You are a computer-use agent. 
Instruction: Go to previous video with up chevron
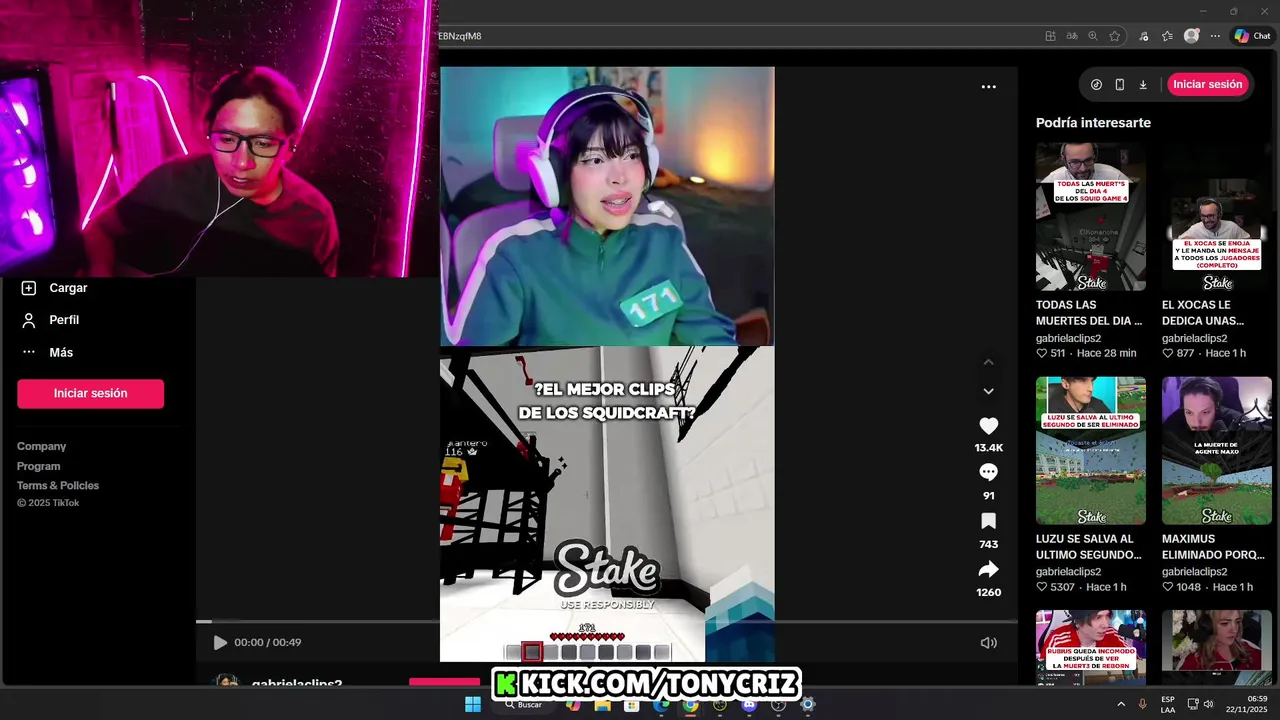pos(988,362)
